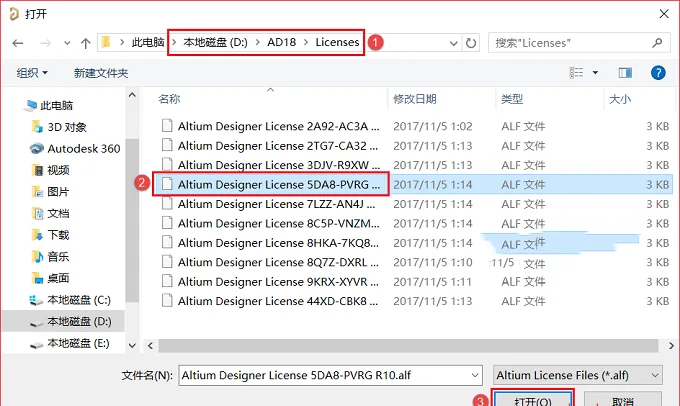Refresh the Licenses folder view
680x406 pixels.
click(x=471, y=43)
